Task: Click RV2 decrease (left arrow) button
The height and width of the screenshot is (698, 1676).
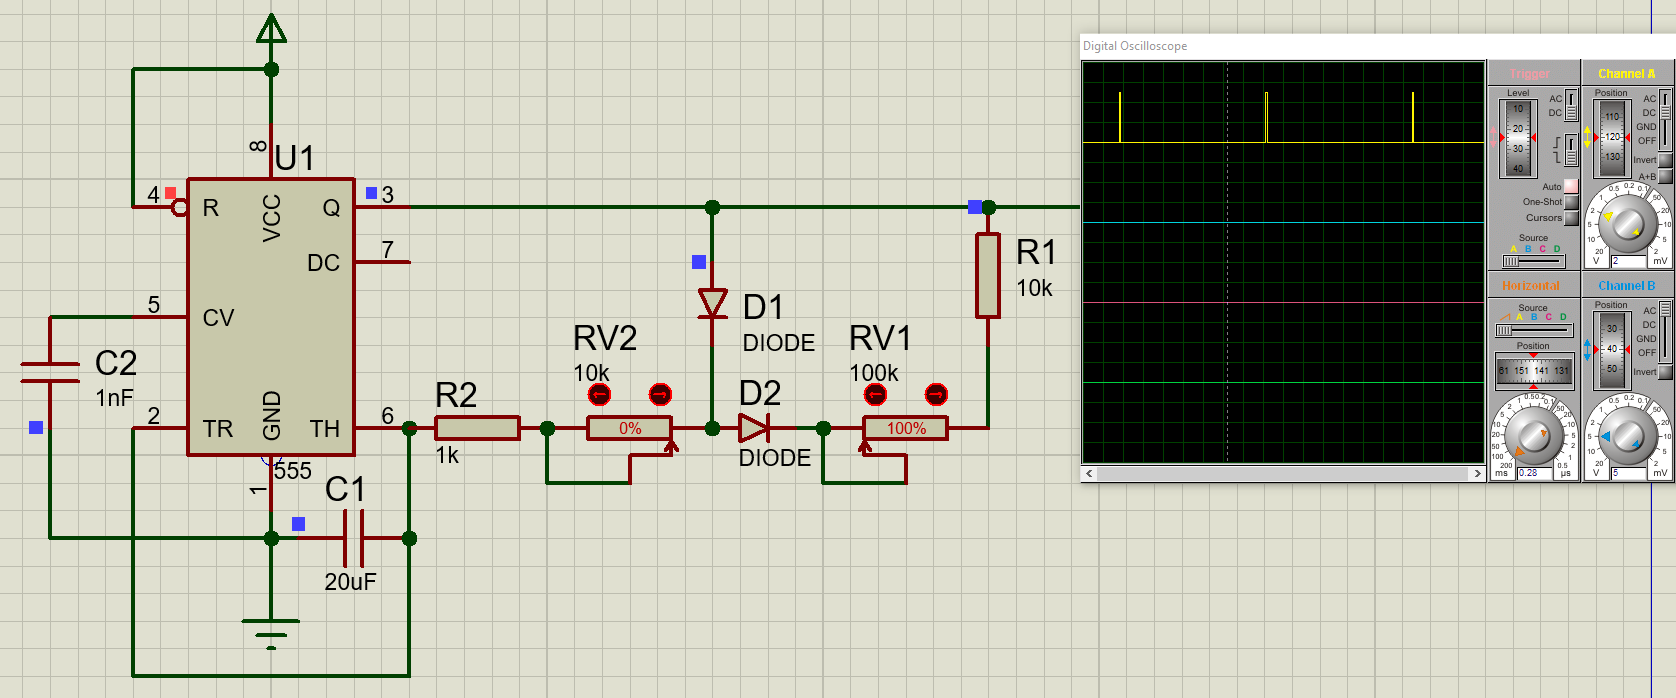Action: pyautogui.click(x=599, y=395)
